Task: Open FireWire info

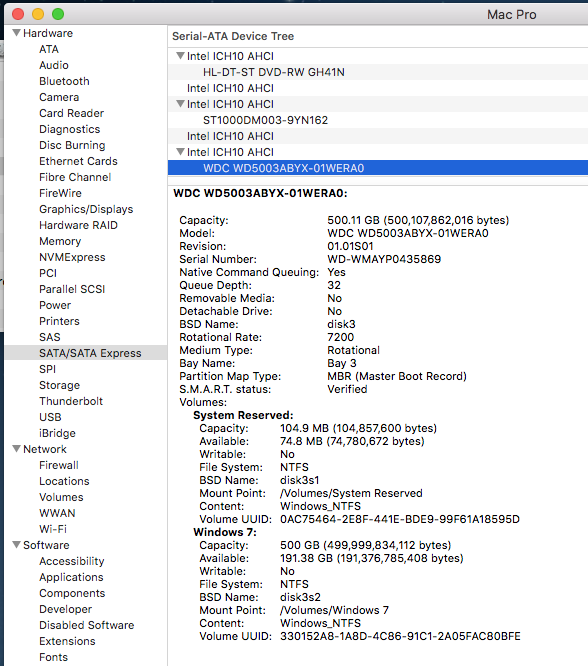Action: tap(60, 193)
